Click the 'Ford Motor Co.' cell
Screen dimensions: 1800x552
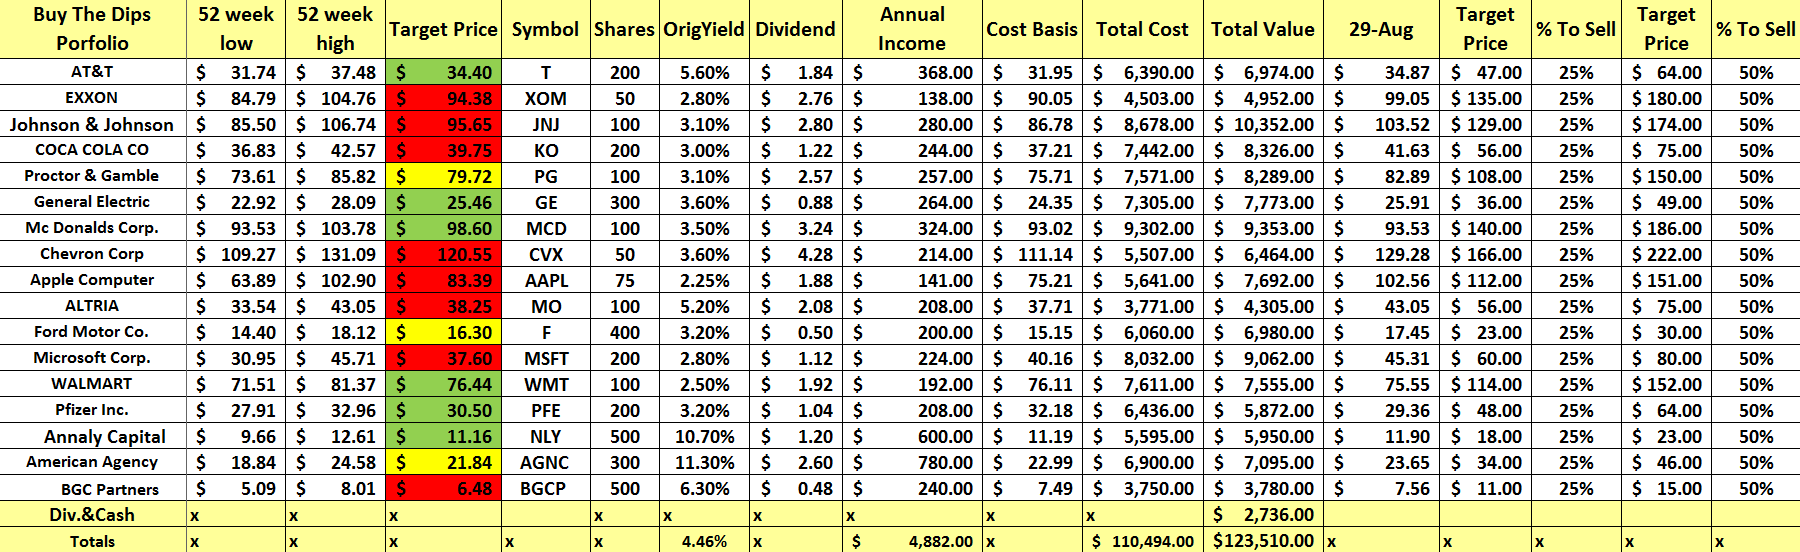pyautogui.click(x=93, y=332)
